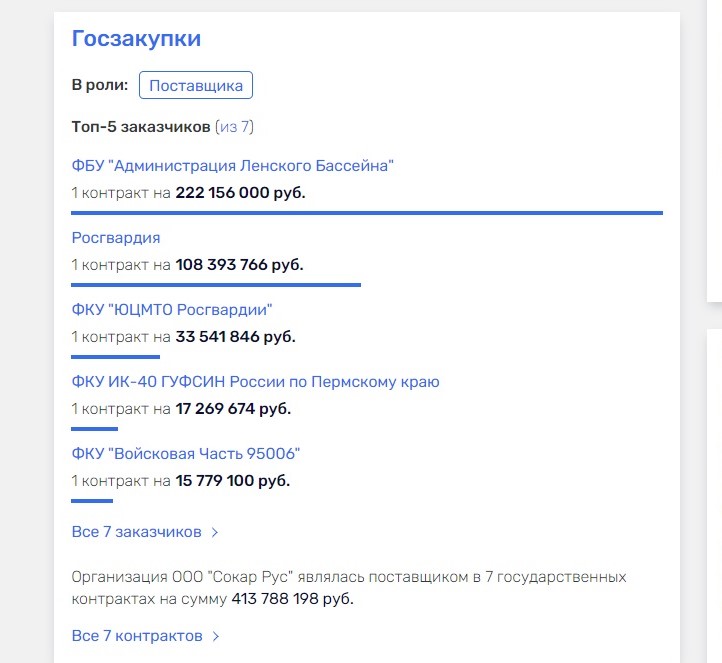View all contracts via Все 7 контрактов
Screen dimensions: 722x663
coord(137,636)
